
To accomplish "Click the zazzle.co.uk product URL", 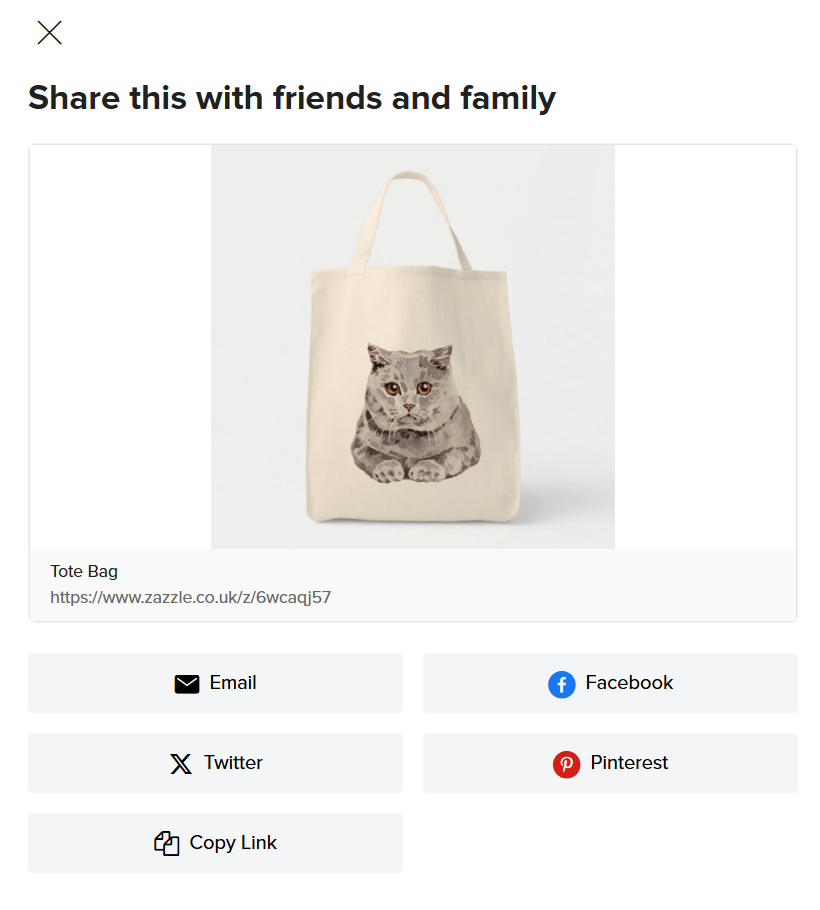I will [190, 597].
